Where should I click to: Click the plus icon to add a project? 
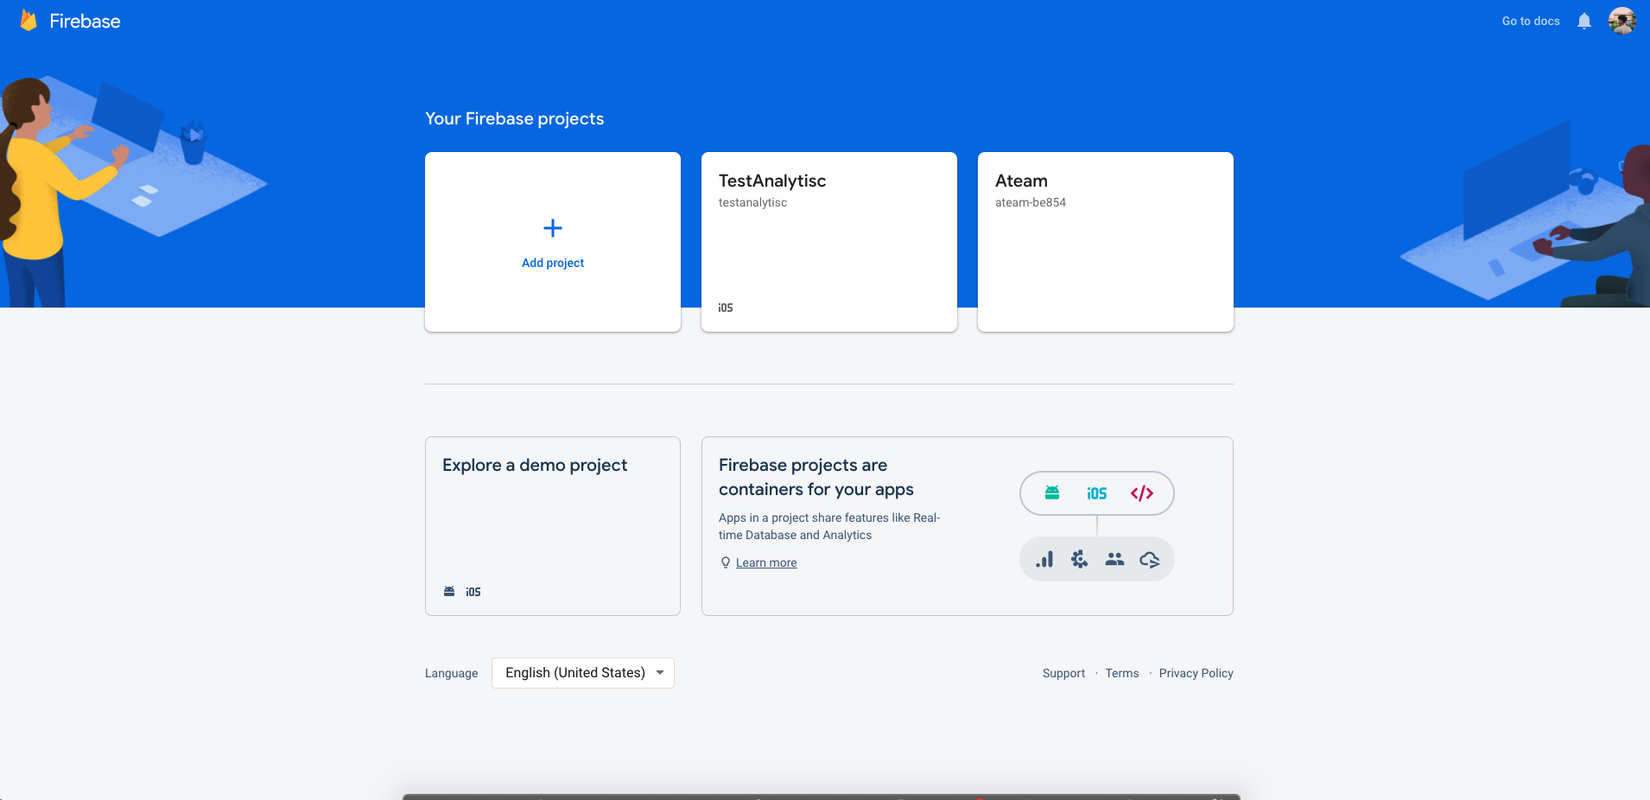[553, 228]
